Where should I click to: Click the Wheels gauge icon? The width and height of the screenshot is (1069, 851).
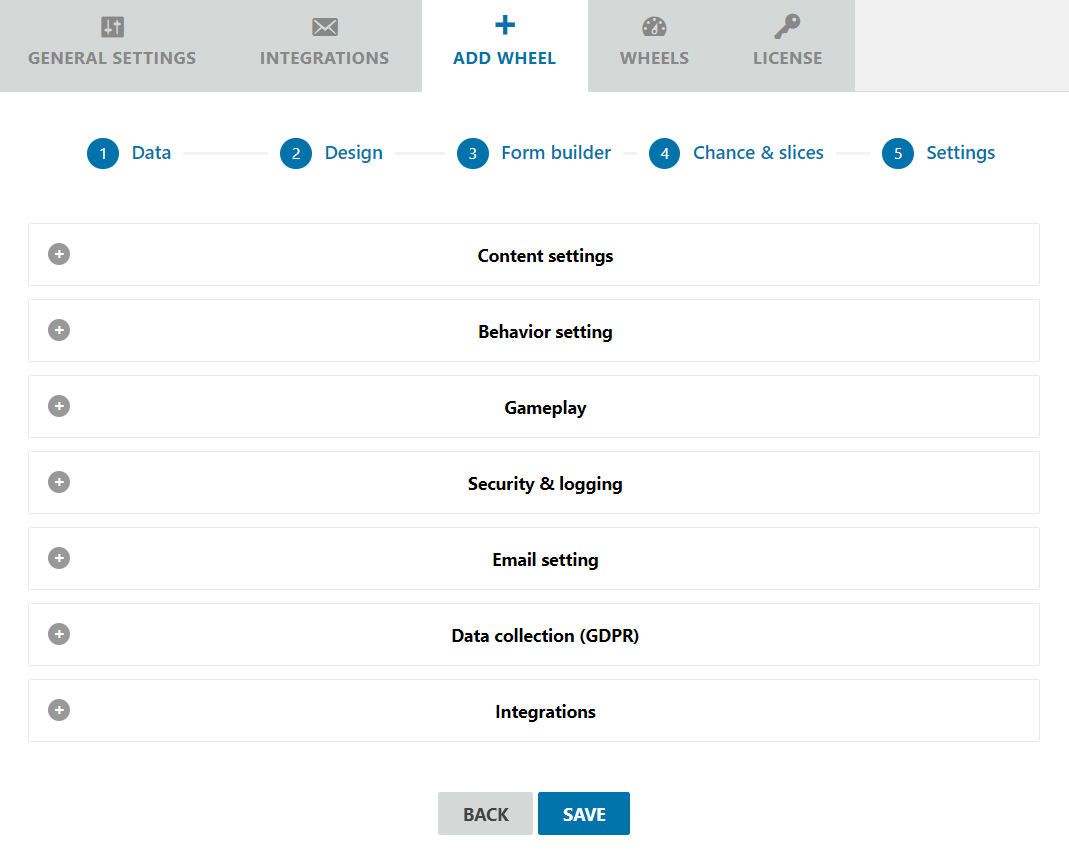pyautogui.click(x=654, y=27)
